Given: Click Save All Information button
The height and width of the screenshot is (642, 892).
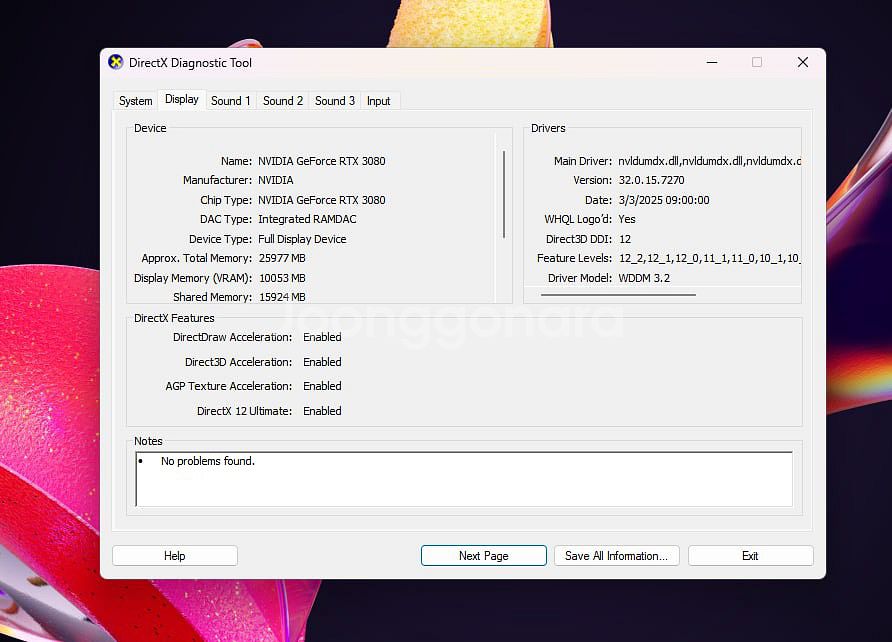Looking at the screenshot, I should 616,556.
